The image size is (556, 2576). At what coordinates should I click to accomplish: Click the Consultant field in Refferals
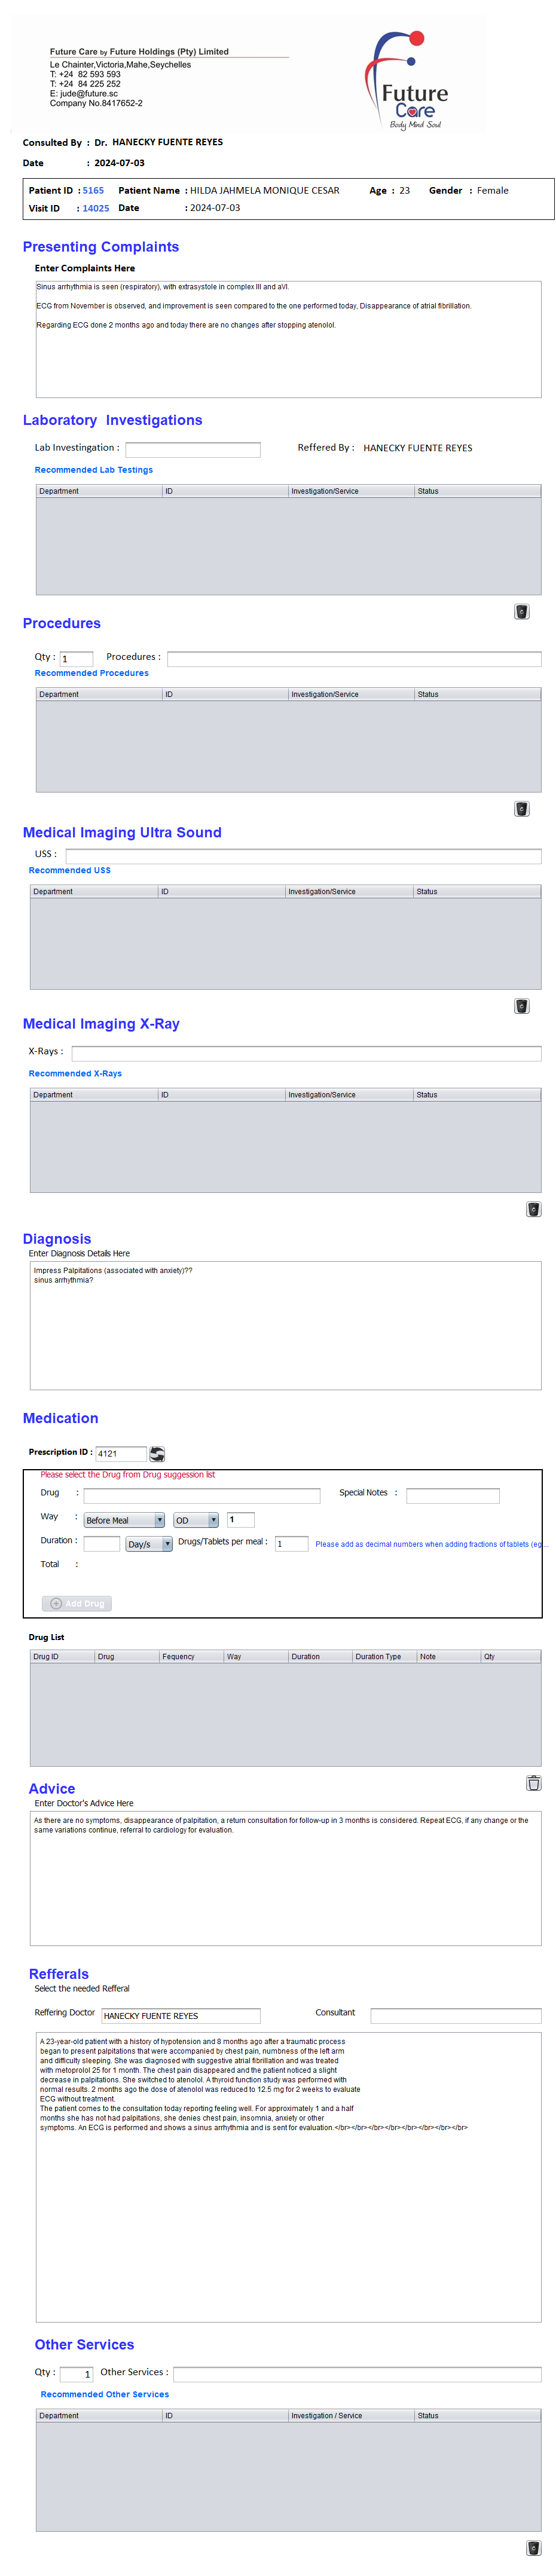click(x=455, y=2015)
